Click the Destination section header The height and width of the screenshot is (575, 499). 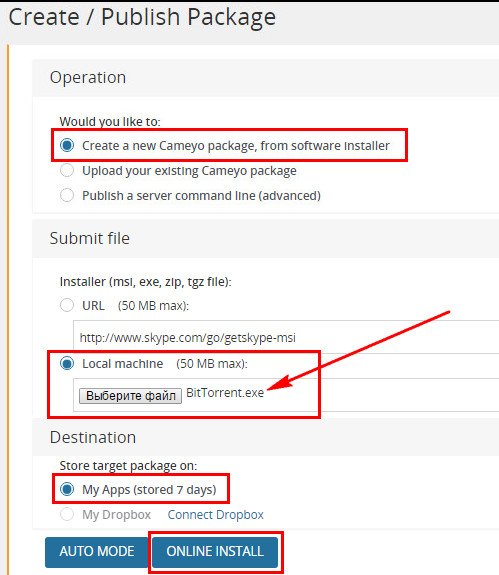[93, 437]
